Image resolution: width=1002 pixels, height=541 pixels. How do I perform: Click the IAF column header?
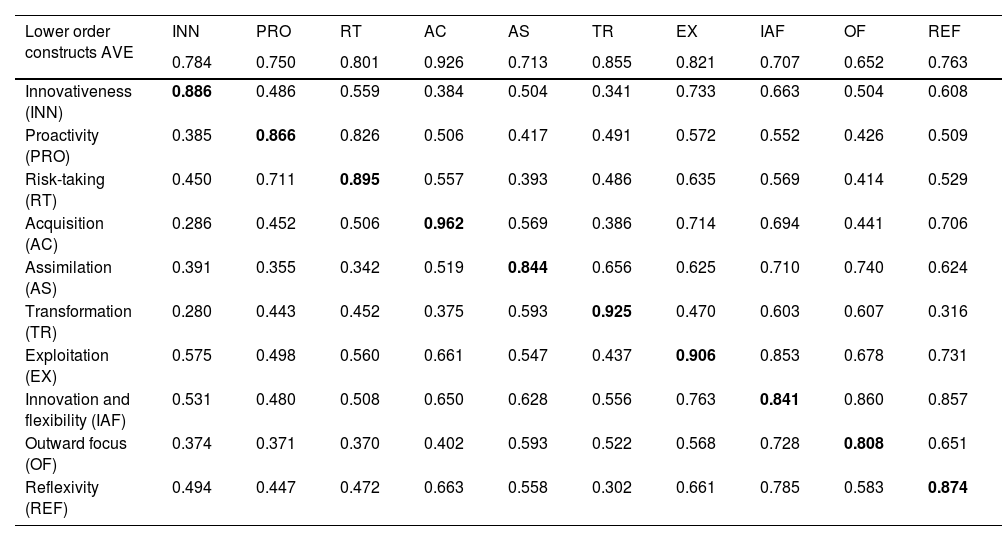(x=772, y=31)
